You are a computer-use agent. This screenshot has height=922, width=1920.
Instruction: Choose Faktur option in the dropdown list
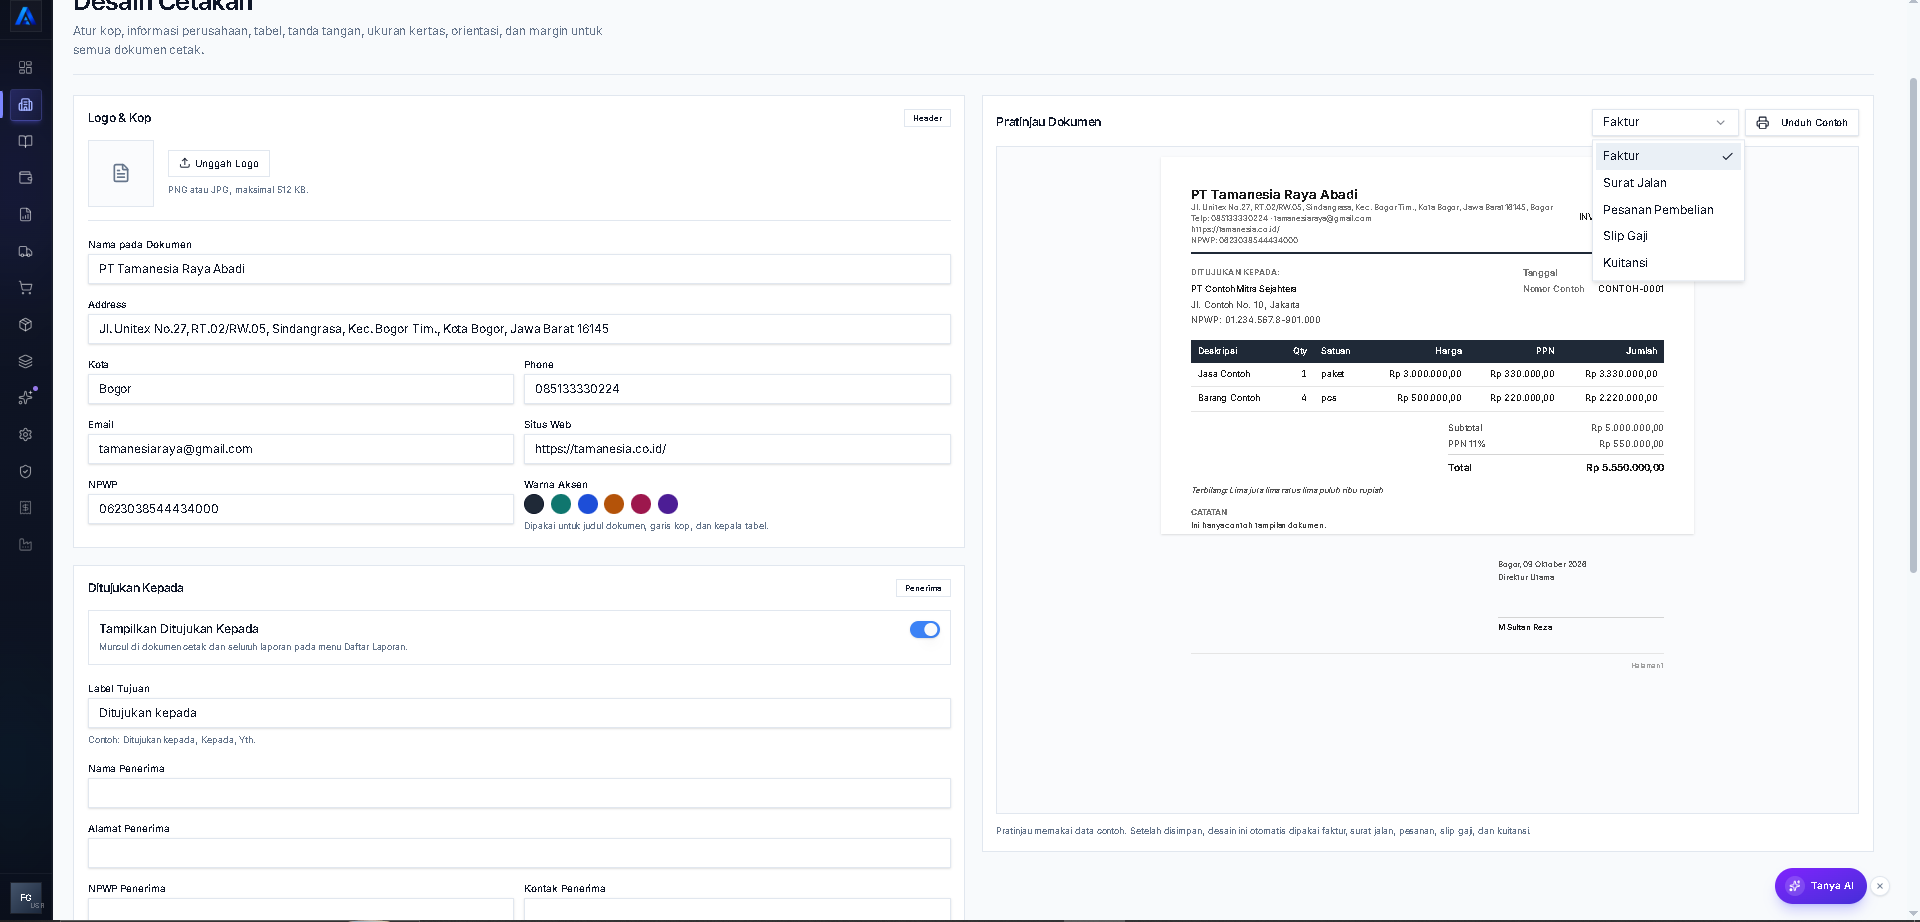coord(1667,156)
